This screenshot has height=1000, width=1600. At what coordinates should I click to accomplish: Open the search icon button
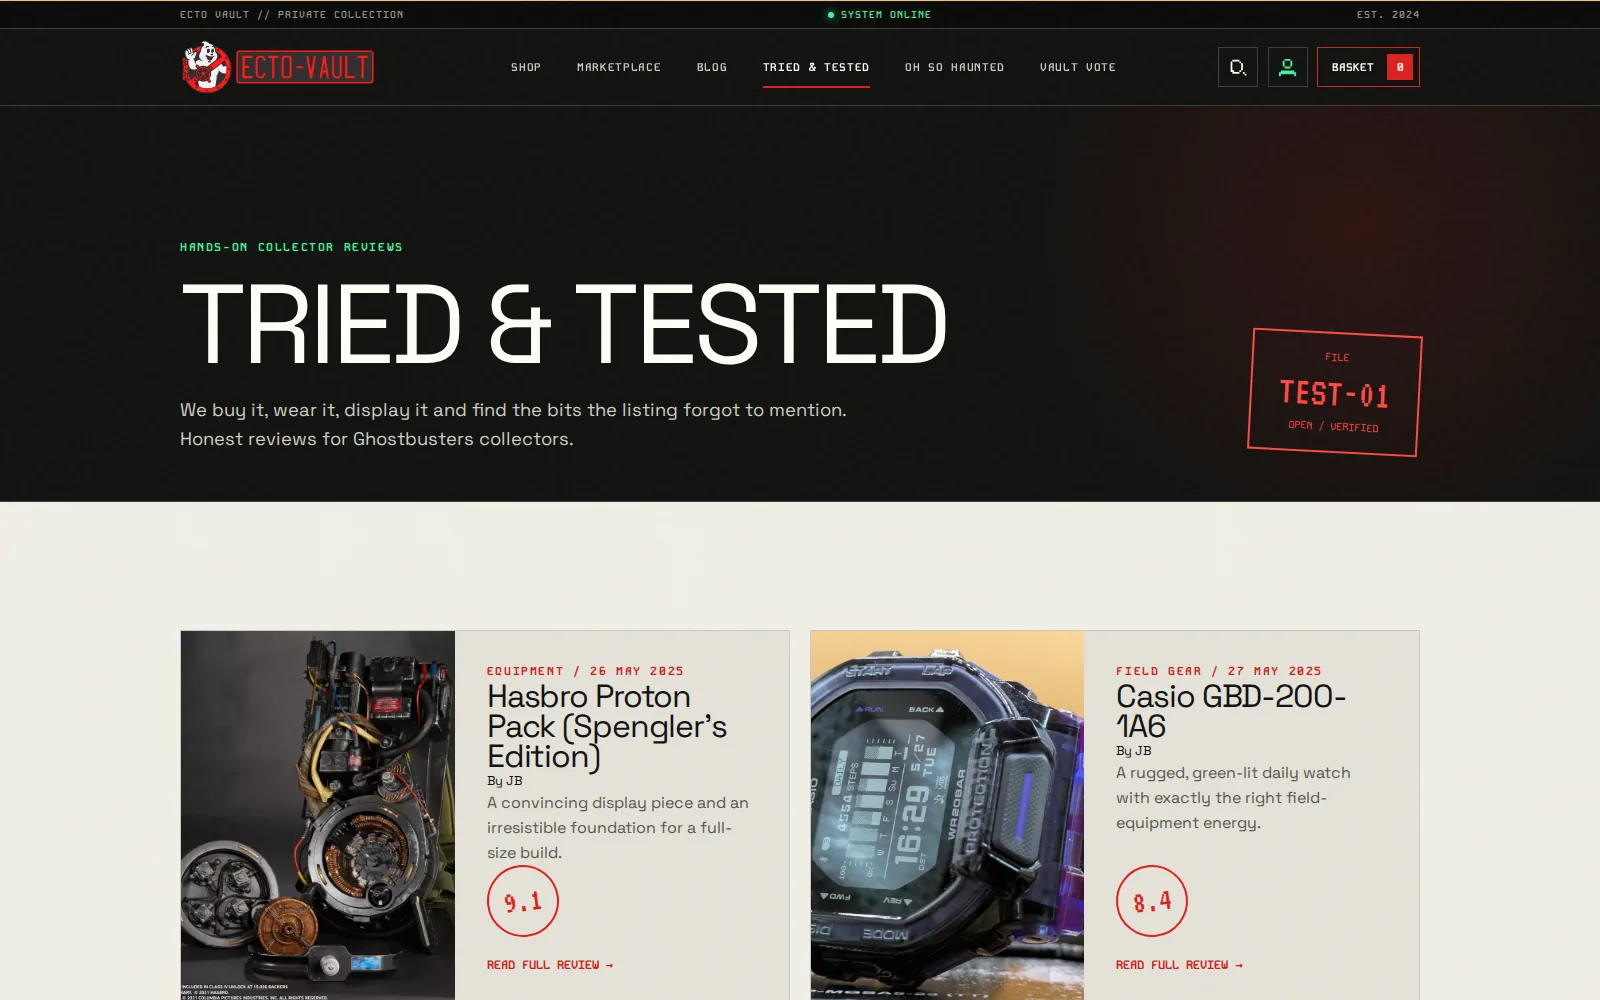[x=1238, y=67]
